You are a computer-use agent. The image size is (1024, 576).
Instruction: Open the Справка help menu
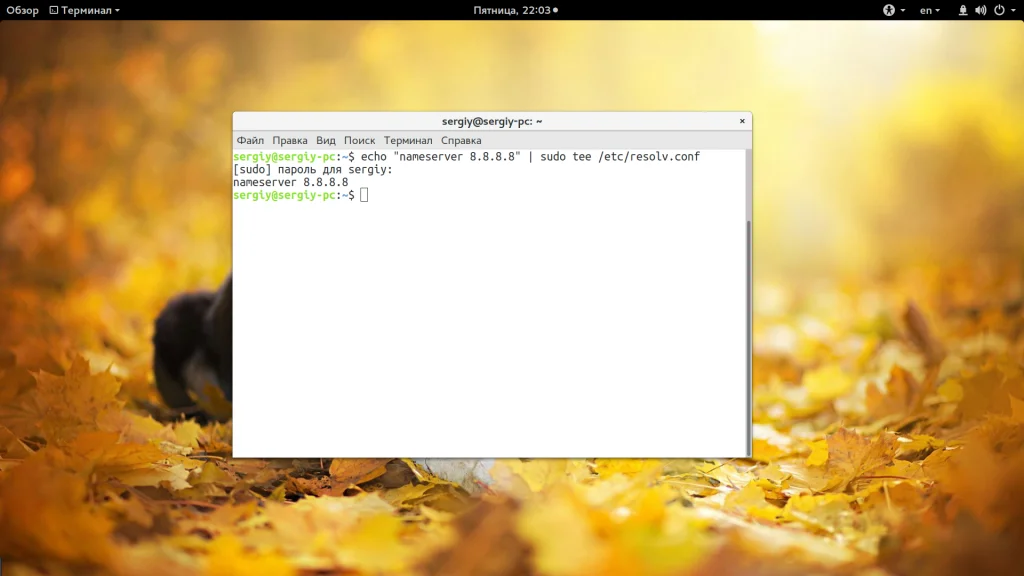(x=461, y=141)
